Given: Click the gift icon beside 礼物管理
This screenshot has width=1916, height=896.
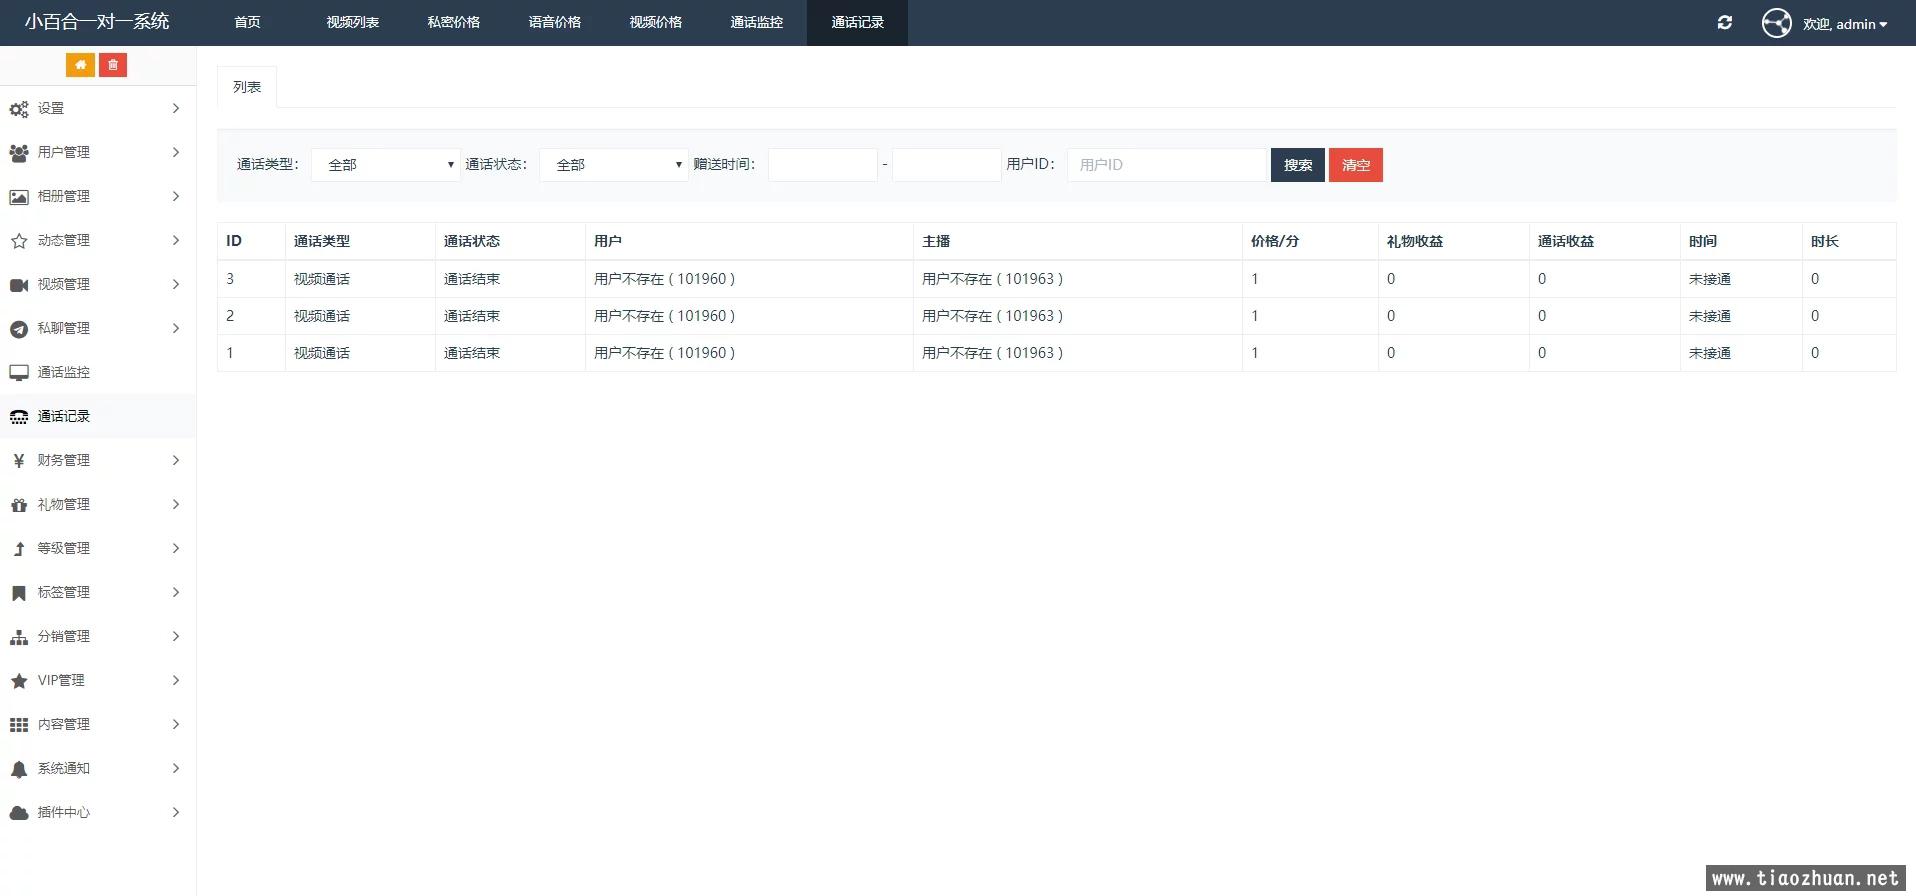Looking at the screenshot, I should coord(19,505).
